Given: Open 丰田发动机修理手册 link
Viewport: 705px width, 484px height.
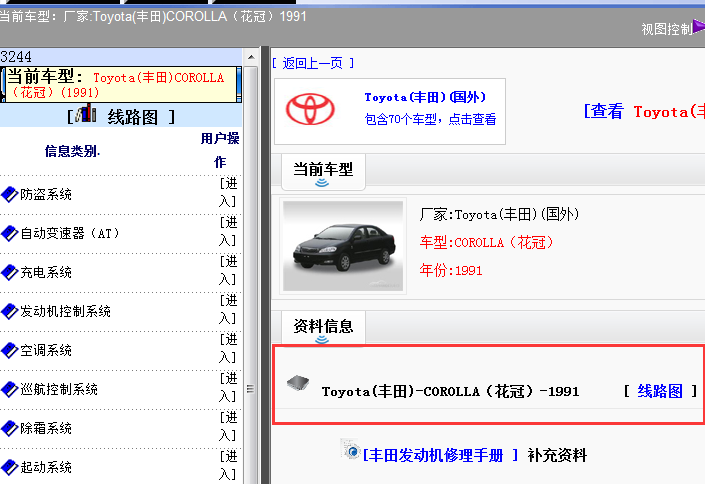Looking at the screenshot, I should click(x=441, y=456).
